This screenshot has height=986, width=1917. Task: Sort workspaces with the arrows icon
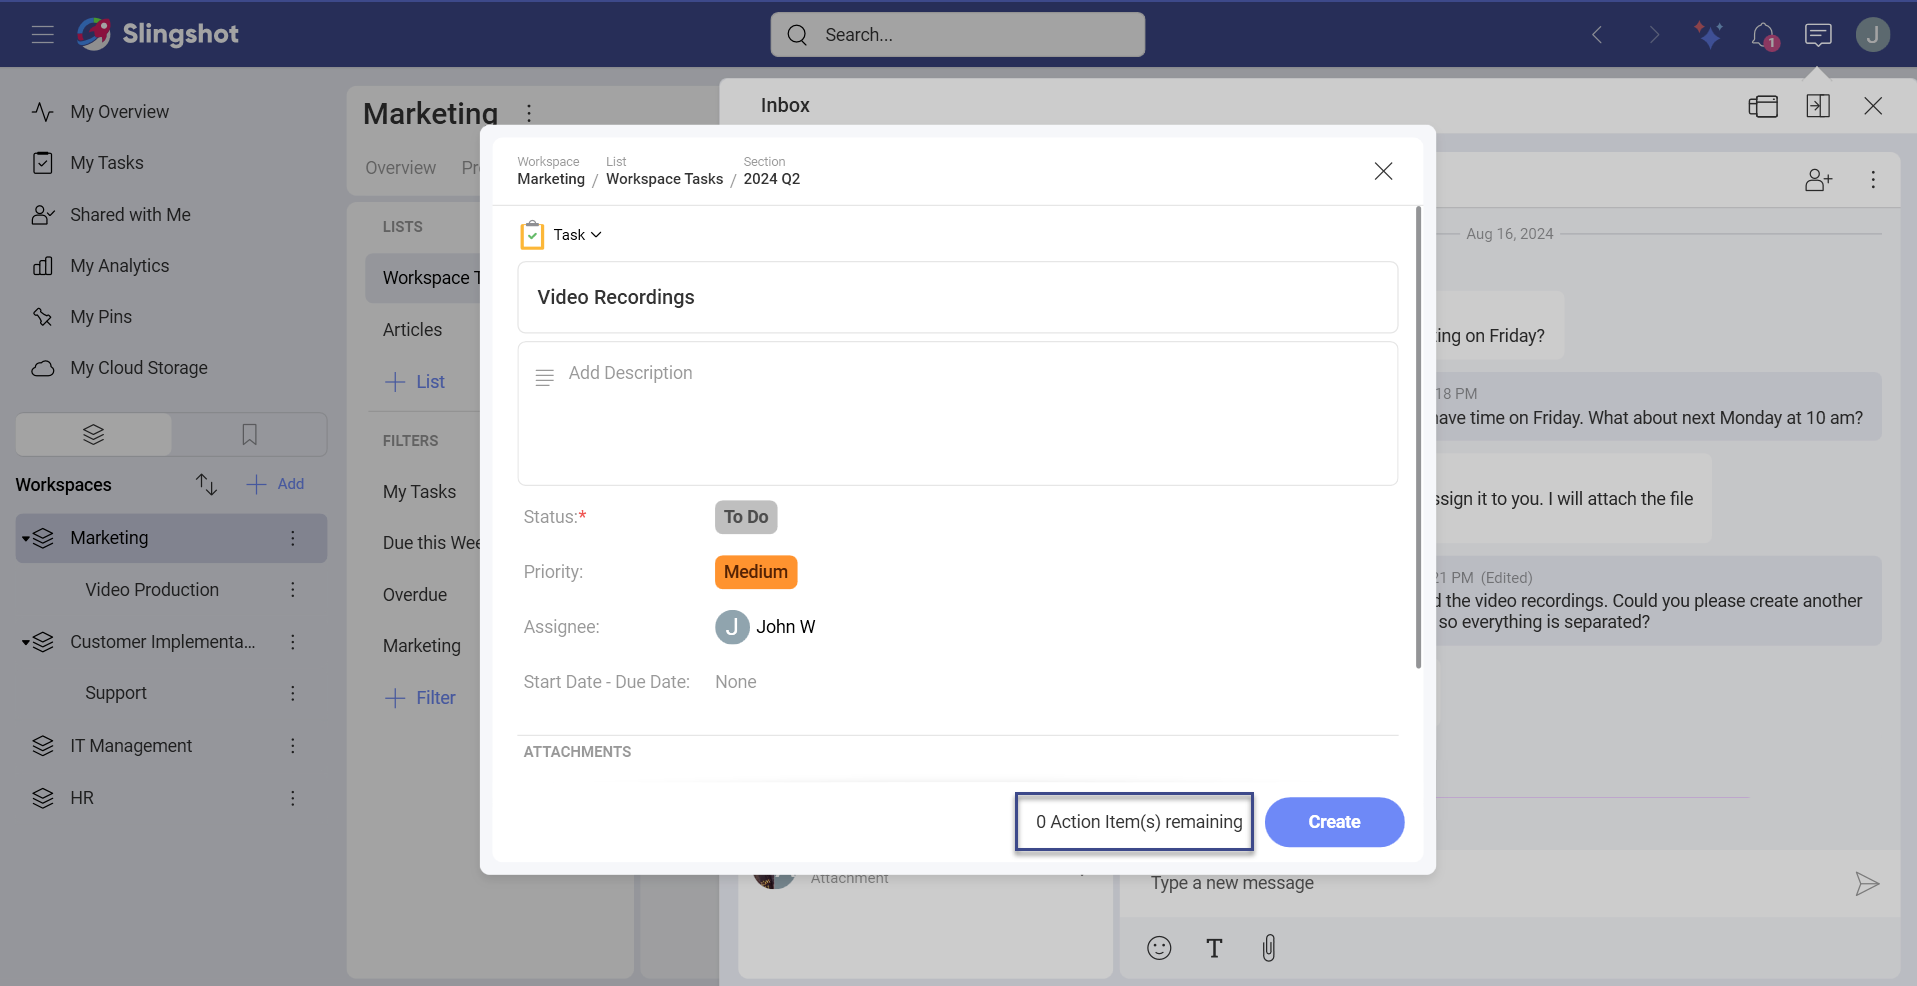tap(206, 484)
